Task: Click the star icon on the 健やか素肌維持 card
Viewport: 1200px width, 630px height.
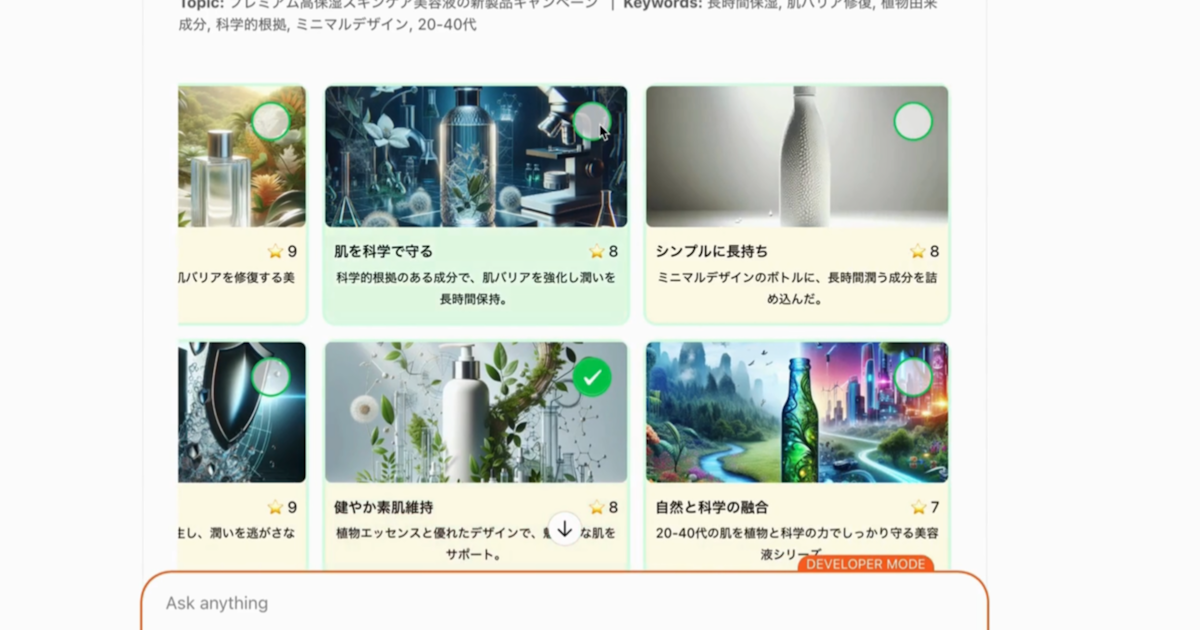Action: [598, 507]
